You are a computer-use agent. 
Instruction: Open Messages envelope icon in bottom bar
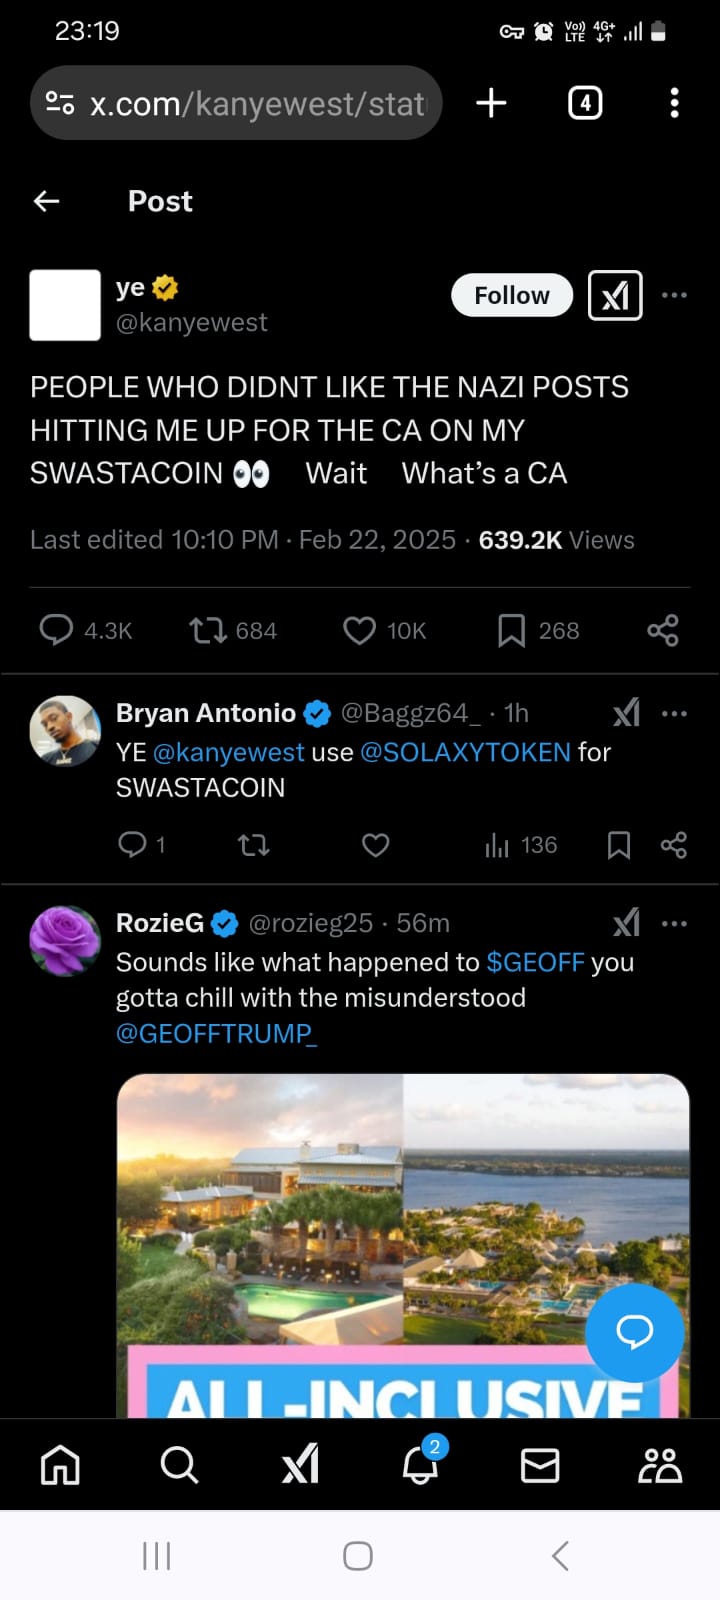[540, 1466]
